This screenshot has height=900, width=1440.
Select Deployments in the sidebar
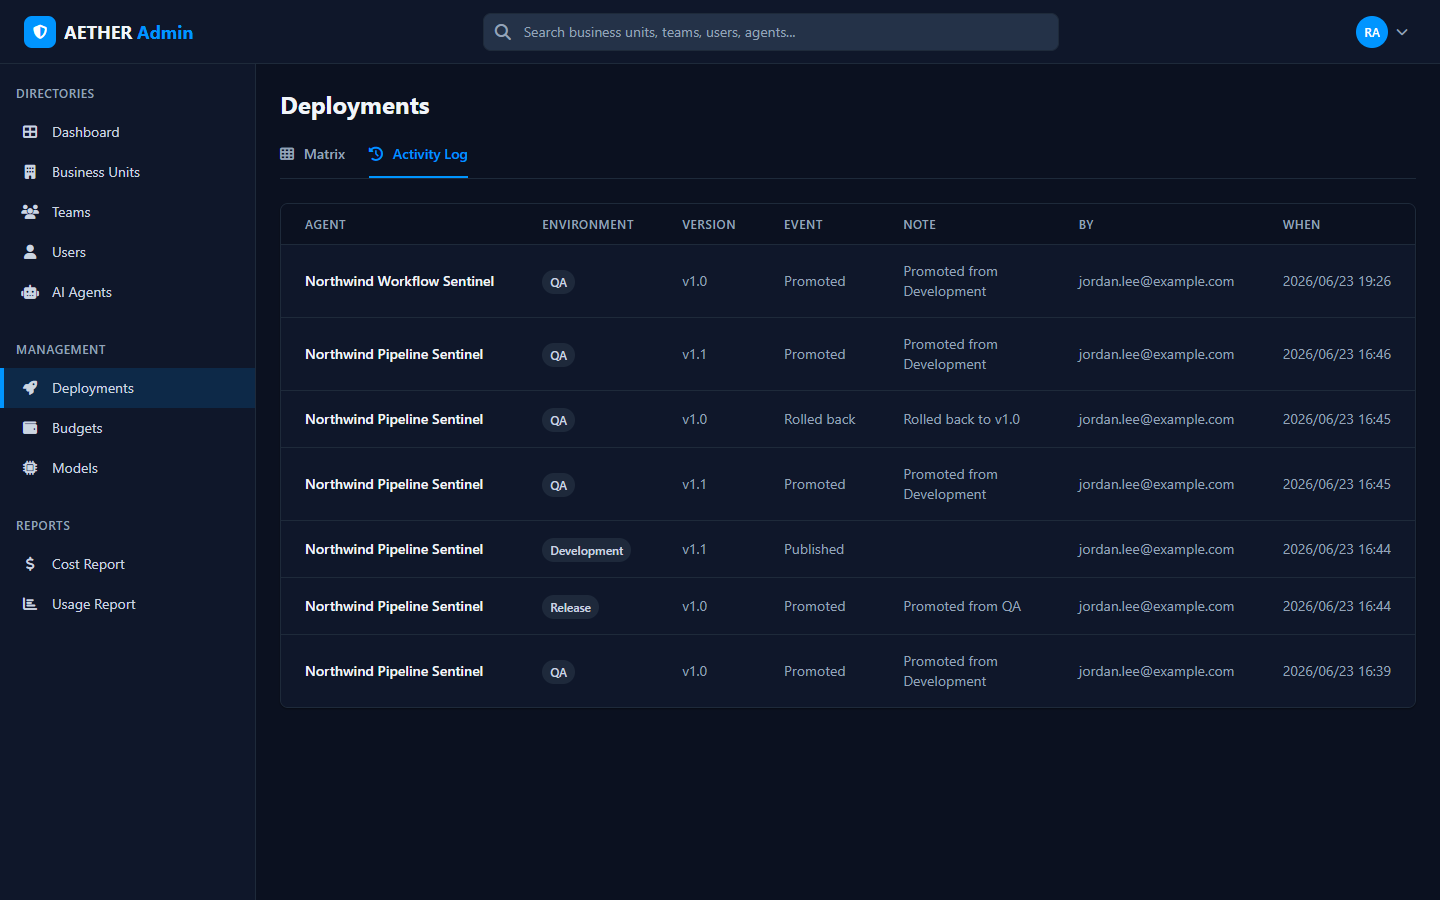[128, 388]
